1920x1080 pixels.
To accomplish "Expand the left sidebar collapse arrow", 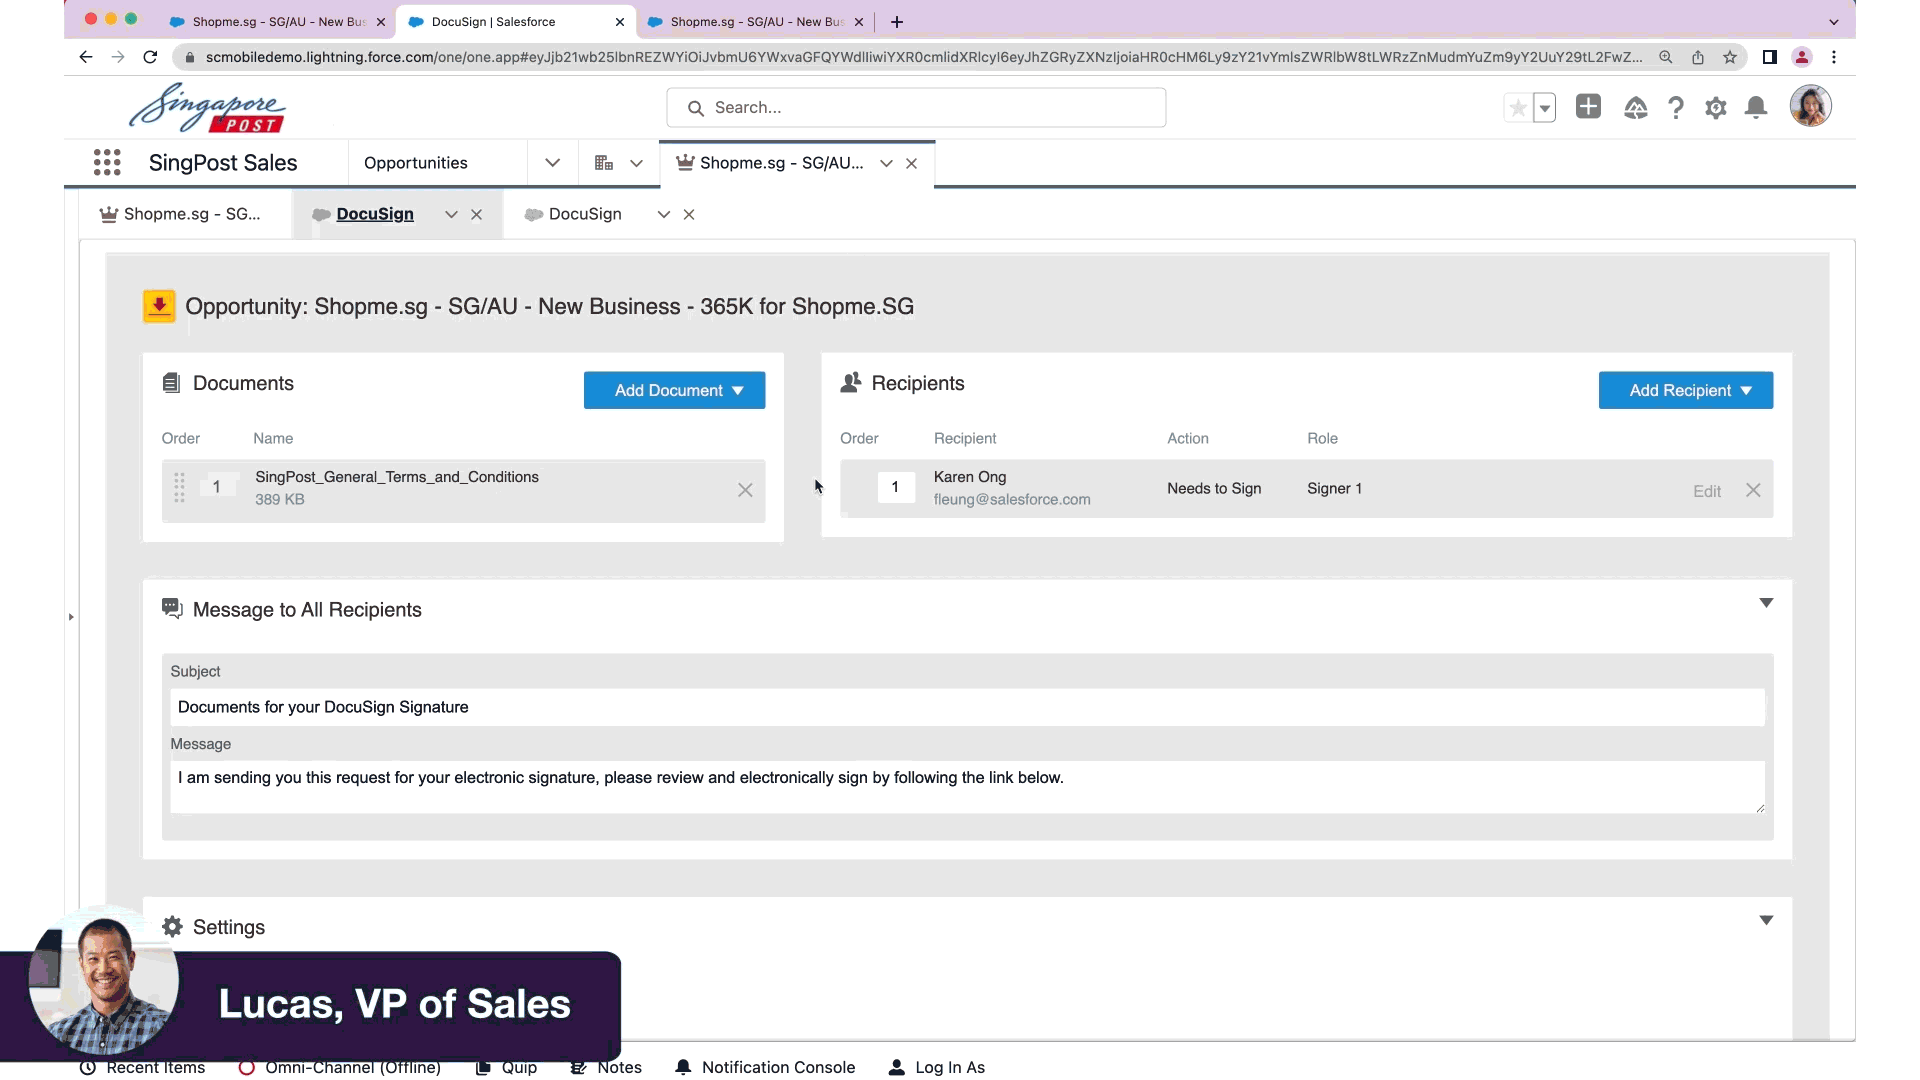I will pos(71,617).
